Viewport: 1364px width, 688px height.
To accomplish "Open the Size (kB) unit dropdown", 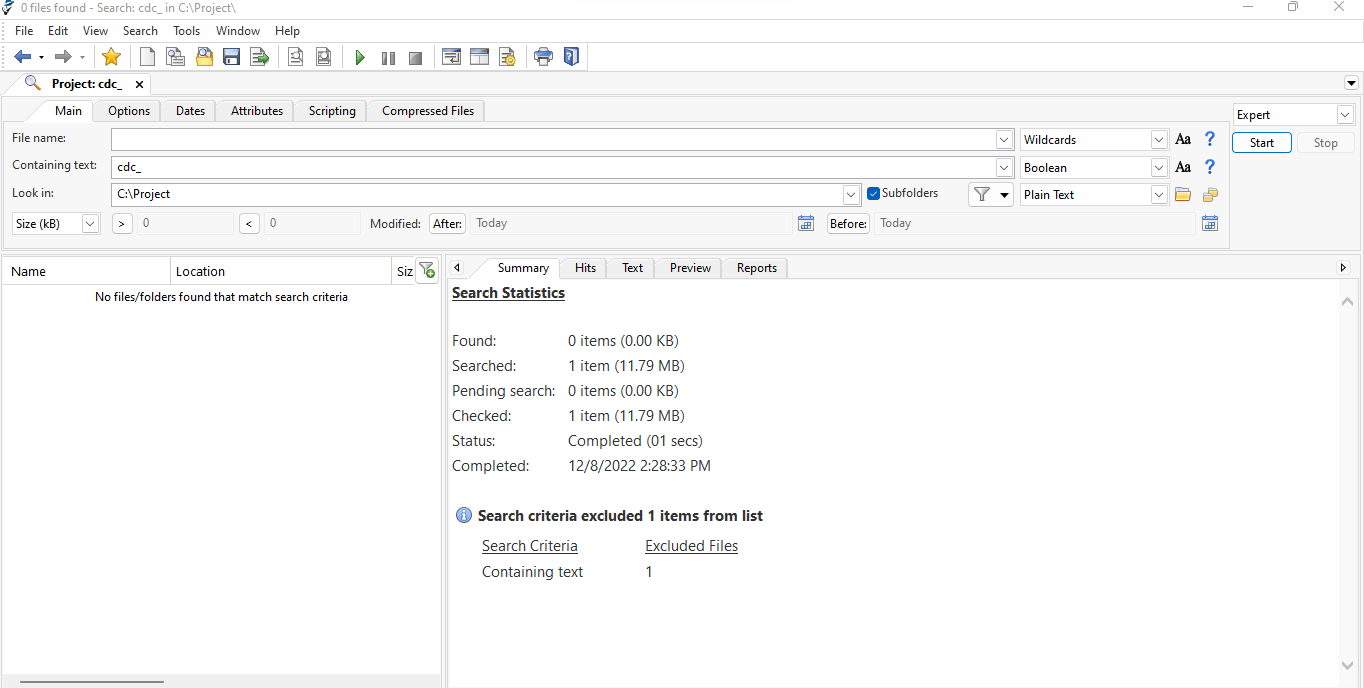I will (90, 224).
